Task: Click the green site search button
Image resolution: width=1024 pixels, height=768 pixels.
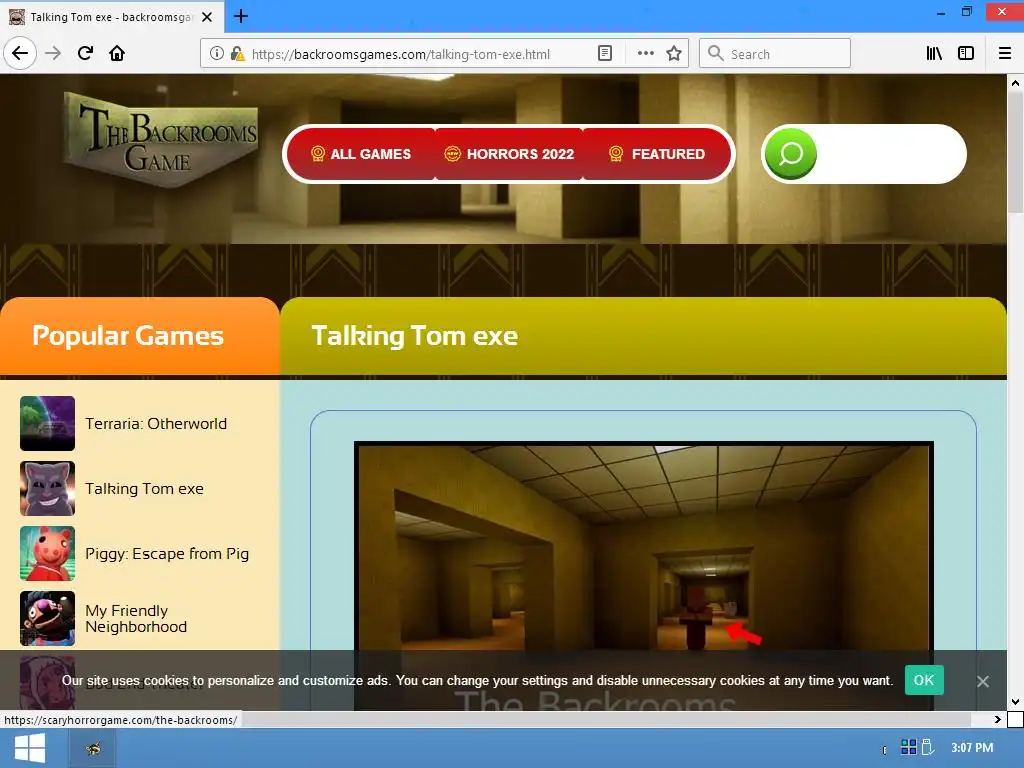Action: click(791, 154)
